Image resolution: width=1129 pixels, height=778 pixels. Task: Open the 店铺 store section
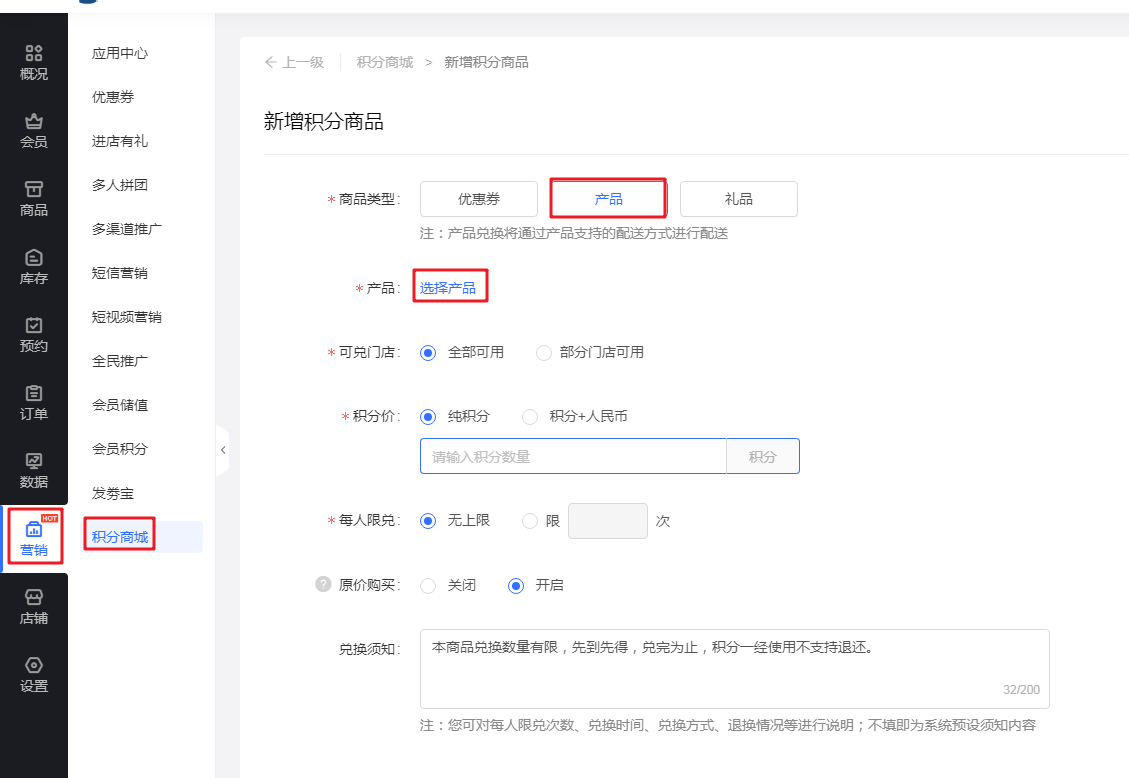click(34, 607)
